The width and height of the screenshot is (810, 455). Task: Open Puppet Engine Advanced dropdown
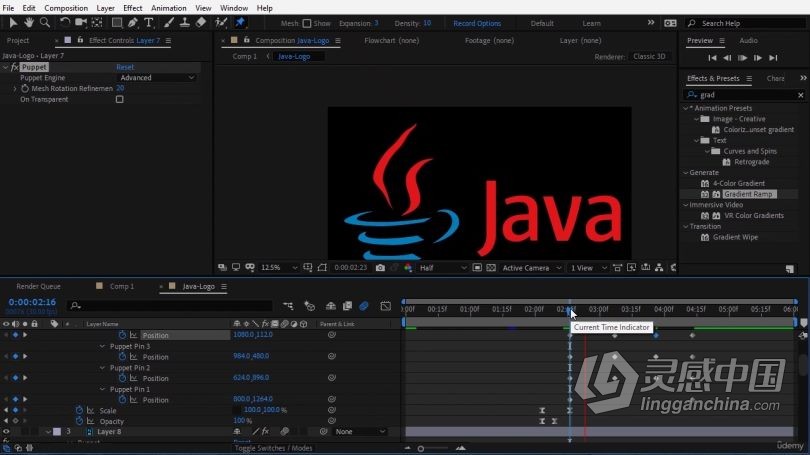(157, 77)
